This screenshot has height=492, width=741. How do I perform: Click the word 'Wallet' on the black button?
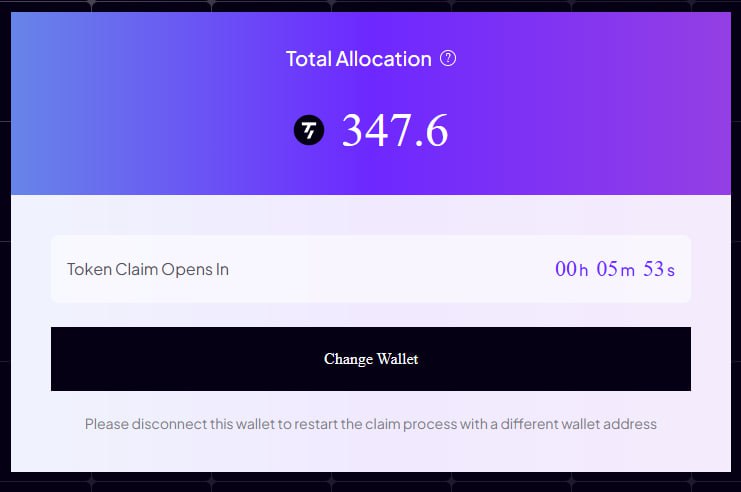pyautogui.click(x=397, y=359)
